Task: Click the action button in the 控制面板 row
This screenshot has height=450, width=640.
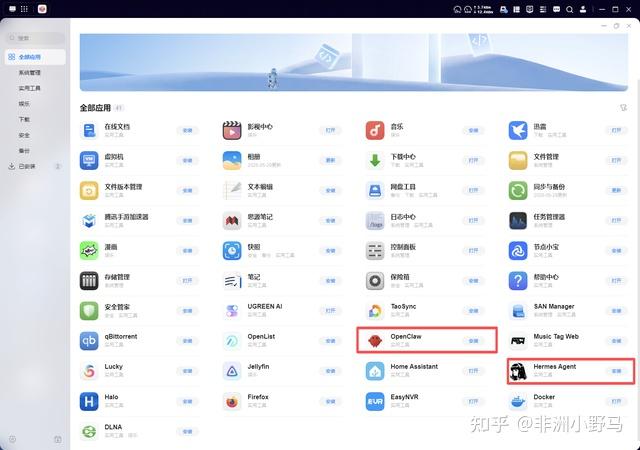Action: coord(473,250)
